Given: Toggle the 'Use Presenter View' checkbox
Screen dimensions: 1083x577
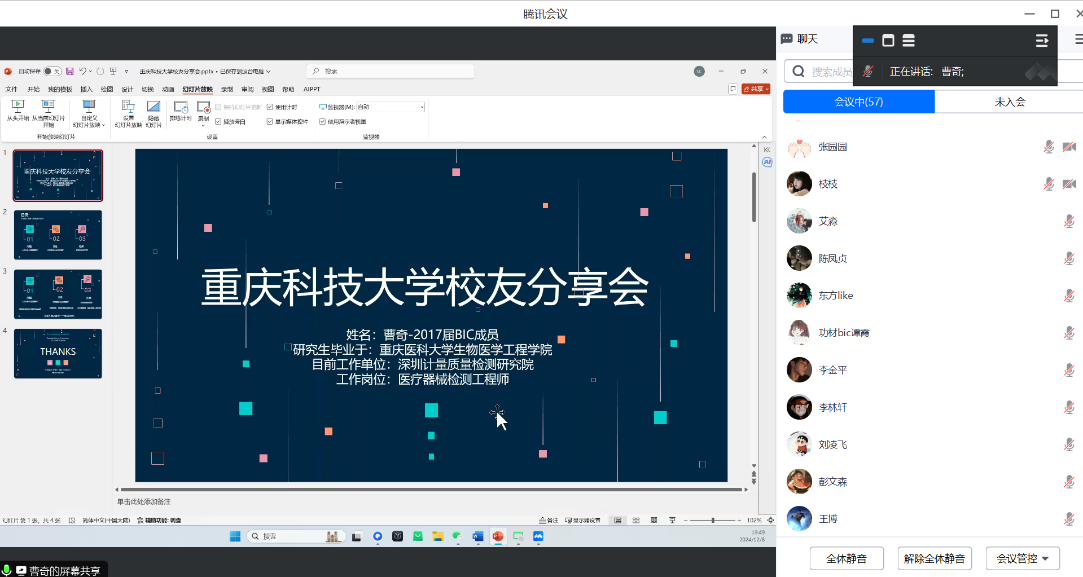Looking at the screenshot, I should (x=323, y=122).
